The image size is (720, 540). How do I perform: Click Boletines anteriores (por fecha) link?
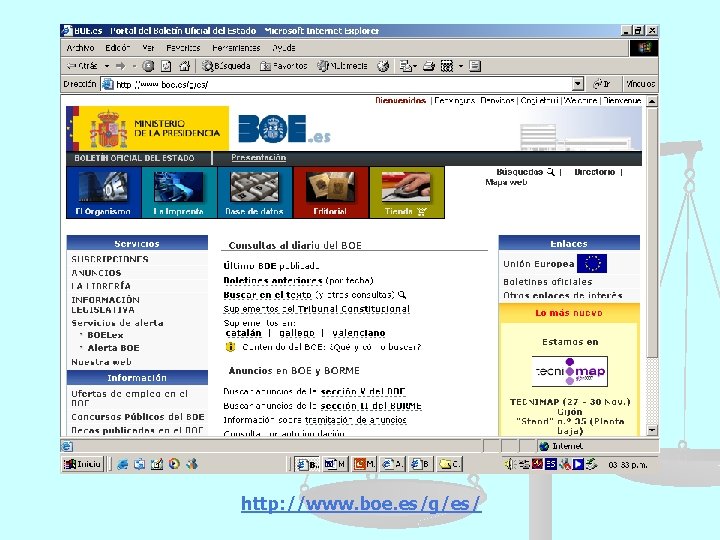(298, 280)
